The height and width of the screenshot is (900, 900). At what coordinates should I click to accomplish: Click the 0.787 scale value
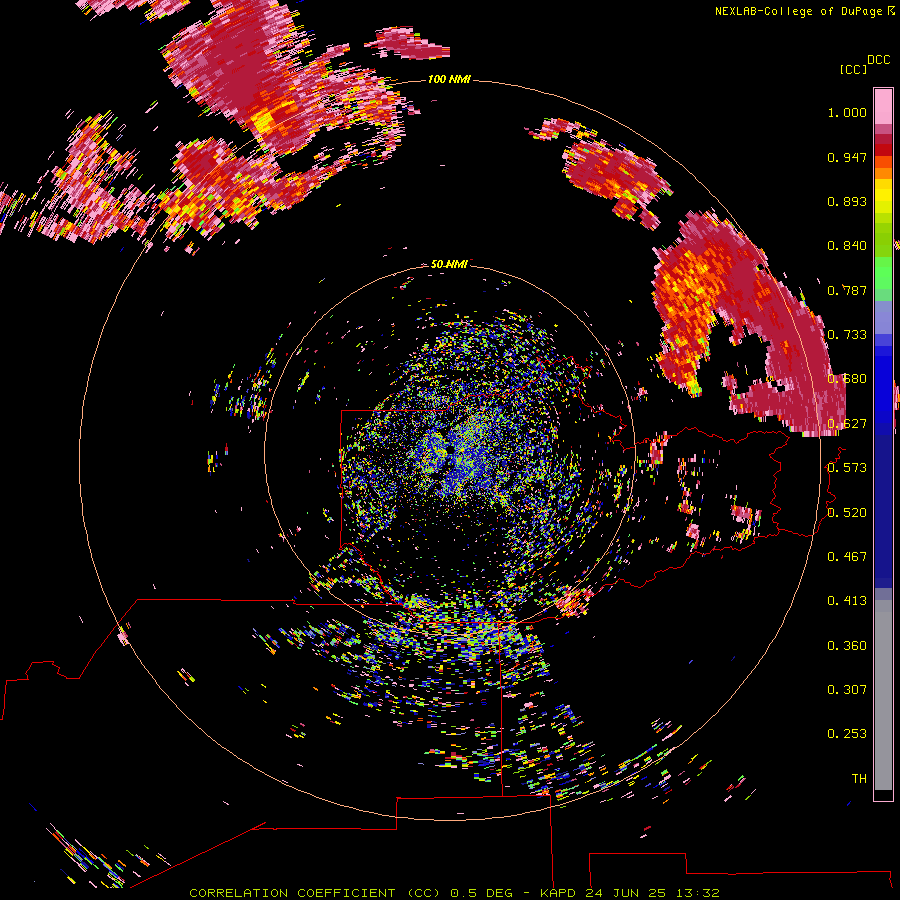[x=847, y=290]
